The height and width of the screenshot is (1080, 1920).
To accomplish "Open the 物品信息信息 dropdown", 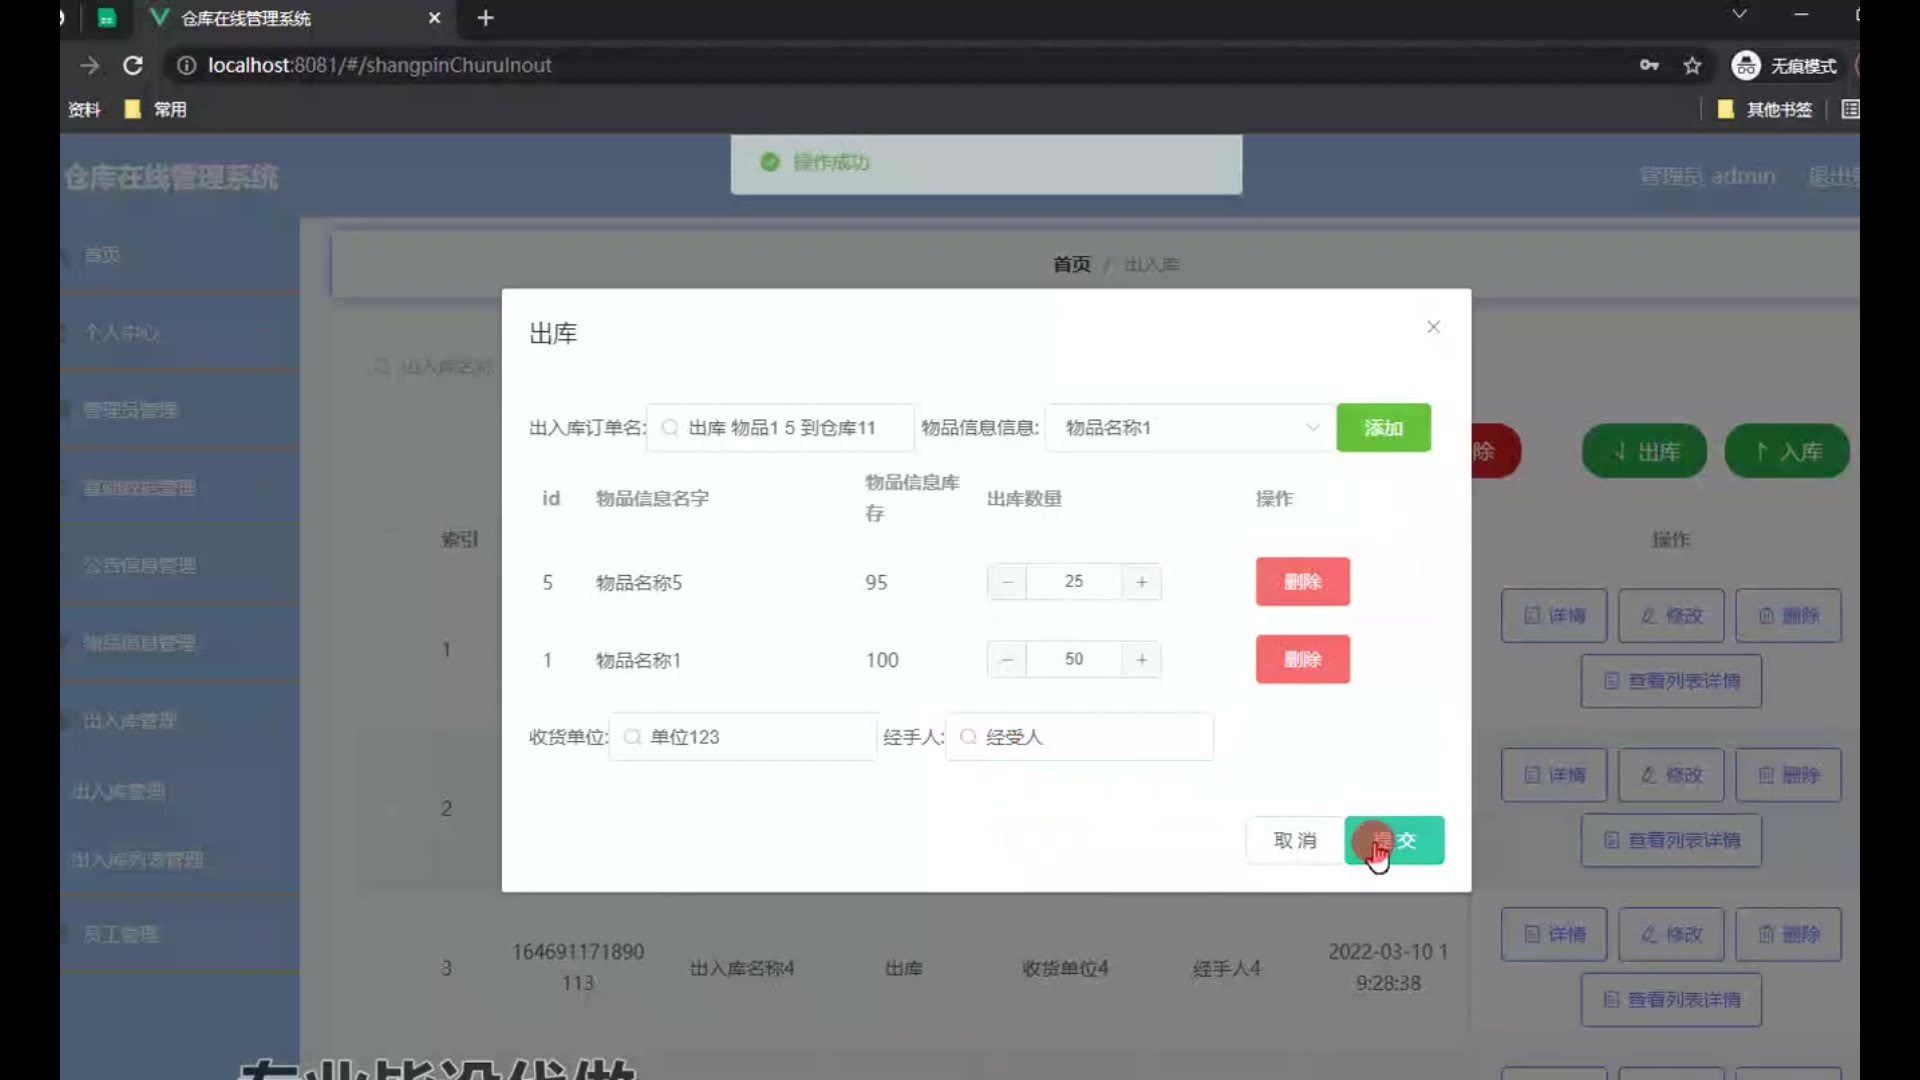I will 1190,428.
